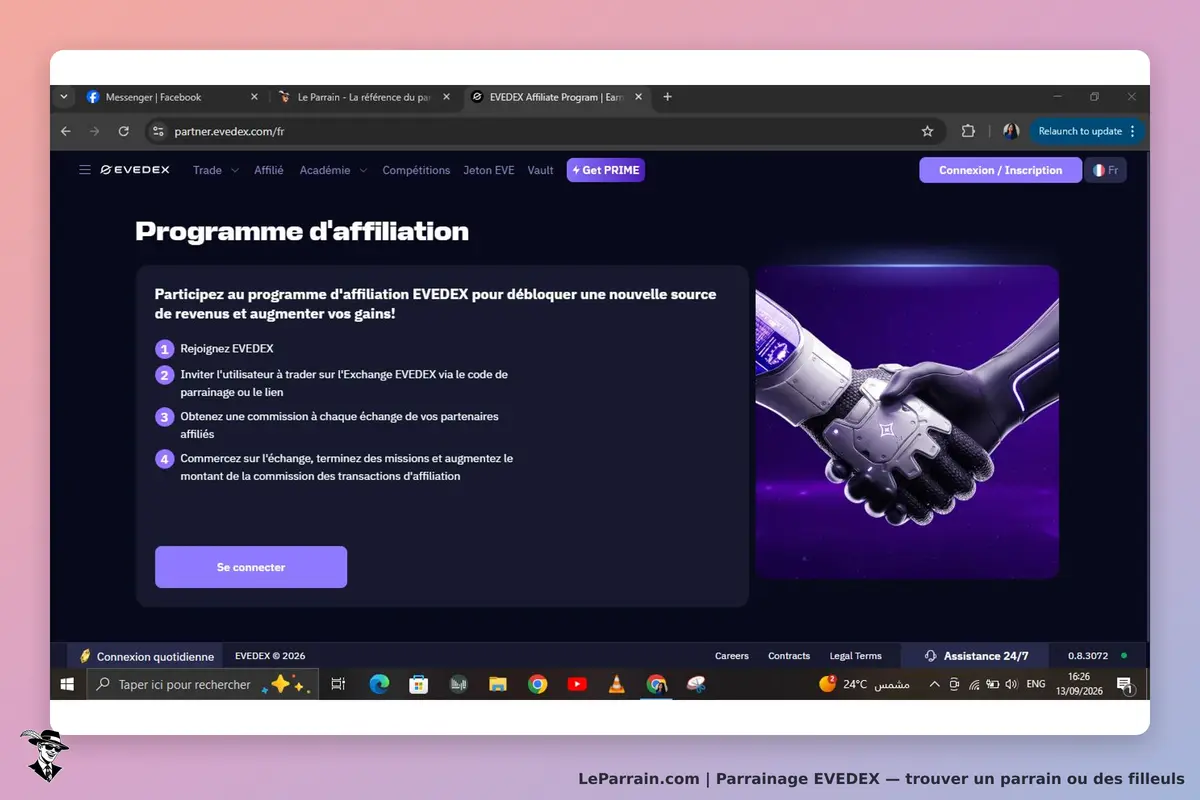Reload the current page
Image resolution: width=1200 pixels, height=800 pixels.
(x=124, y=131)
